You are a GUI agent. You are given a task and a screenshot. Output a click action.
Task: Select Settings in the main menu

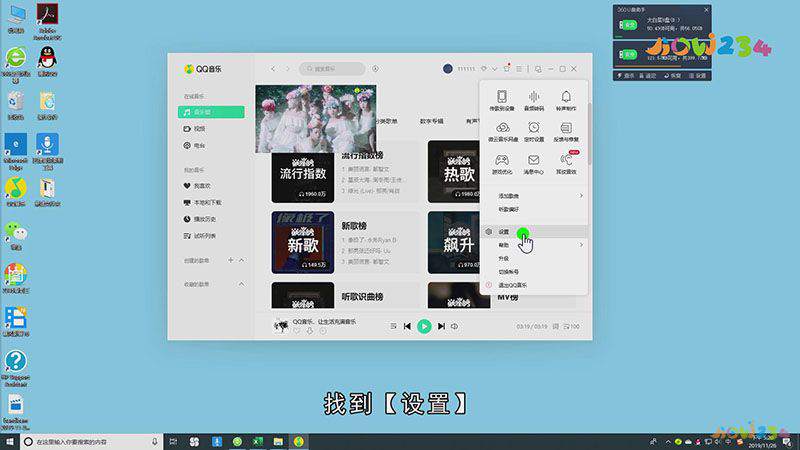[534, 232]
